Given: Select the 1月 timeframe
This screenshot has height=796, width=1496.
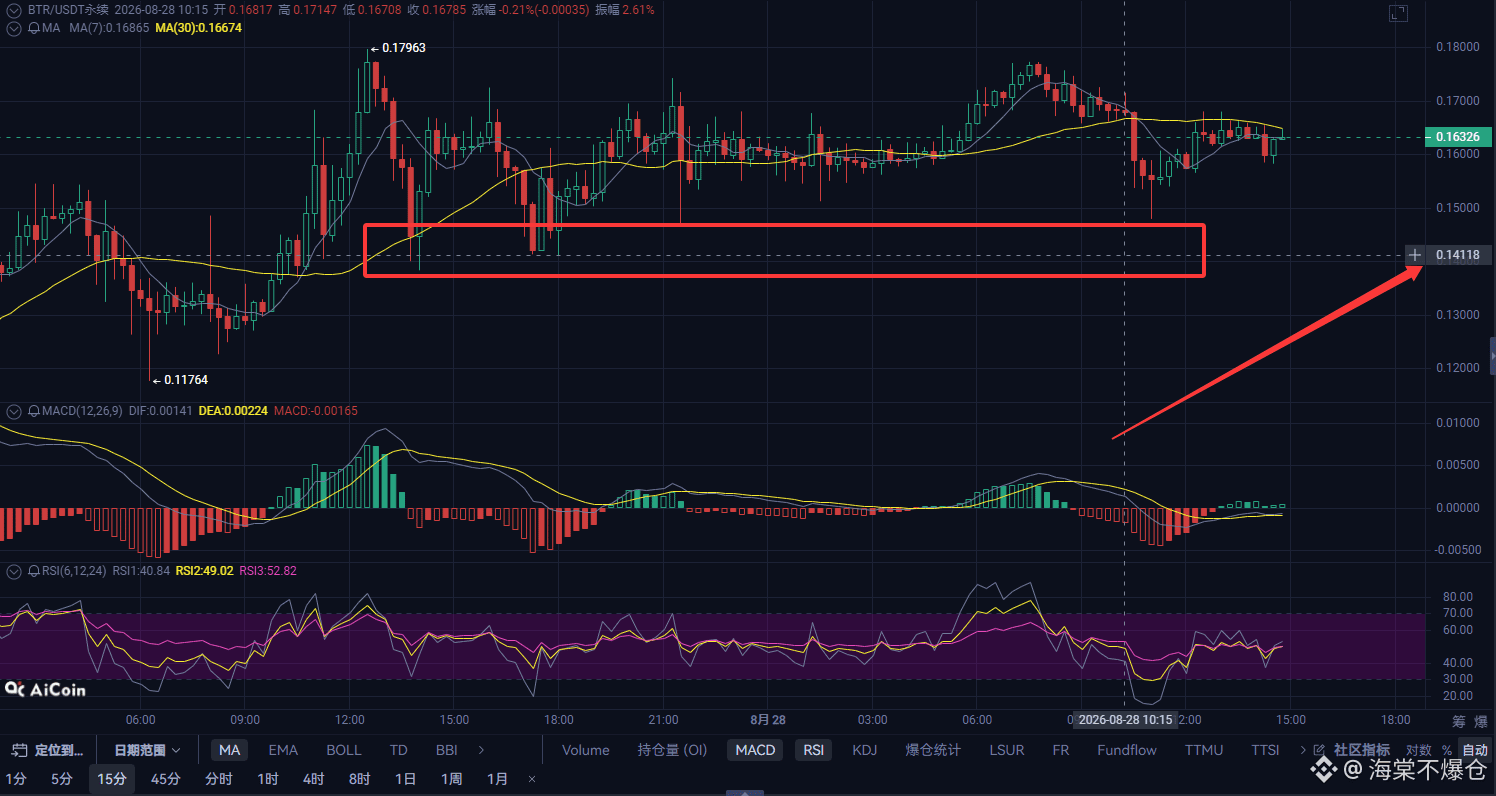Looking at the screenshot, I should pyautogui.click(x=497, y=779).
